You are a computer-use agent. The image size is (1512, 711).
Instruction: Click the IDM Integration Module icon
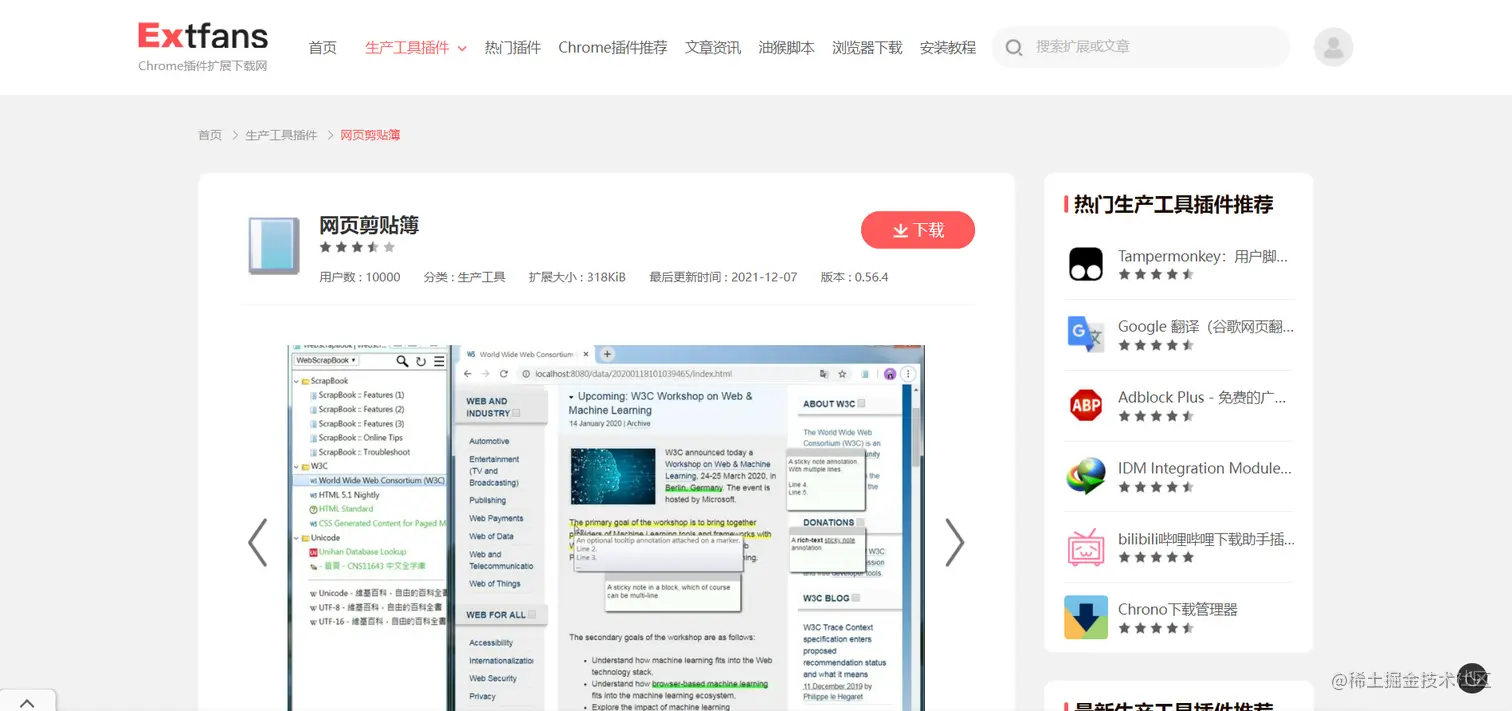[1086, 476]
